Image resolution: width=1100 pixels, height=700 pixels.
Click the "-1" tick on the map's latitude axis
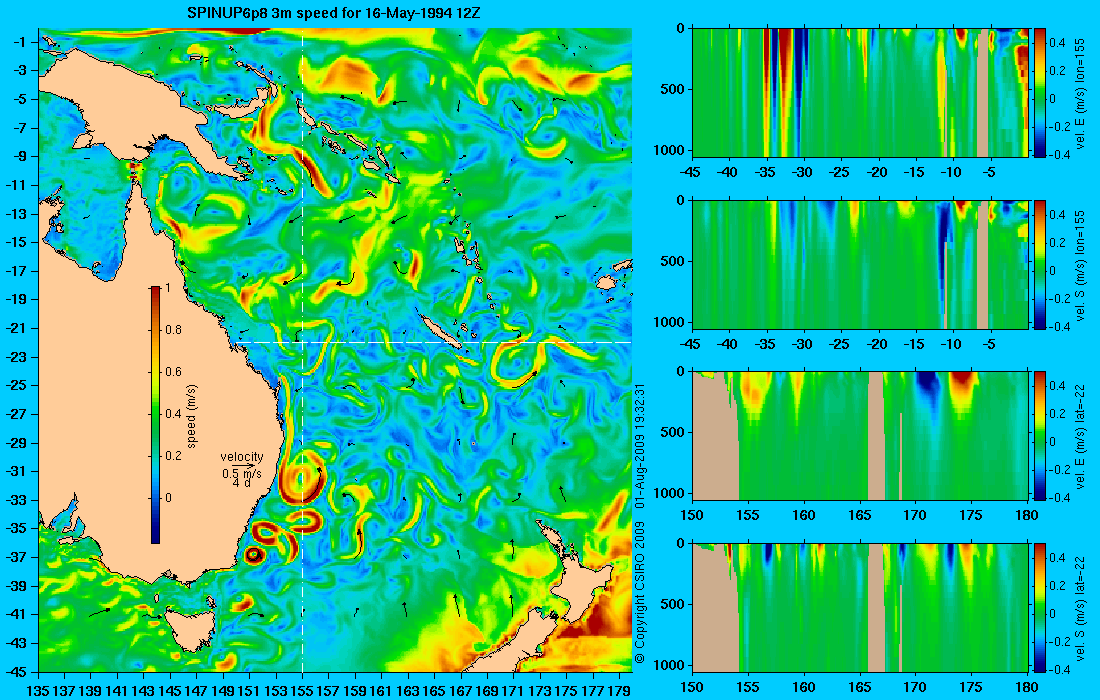click(x=18, y=42)
